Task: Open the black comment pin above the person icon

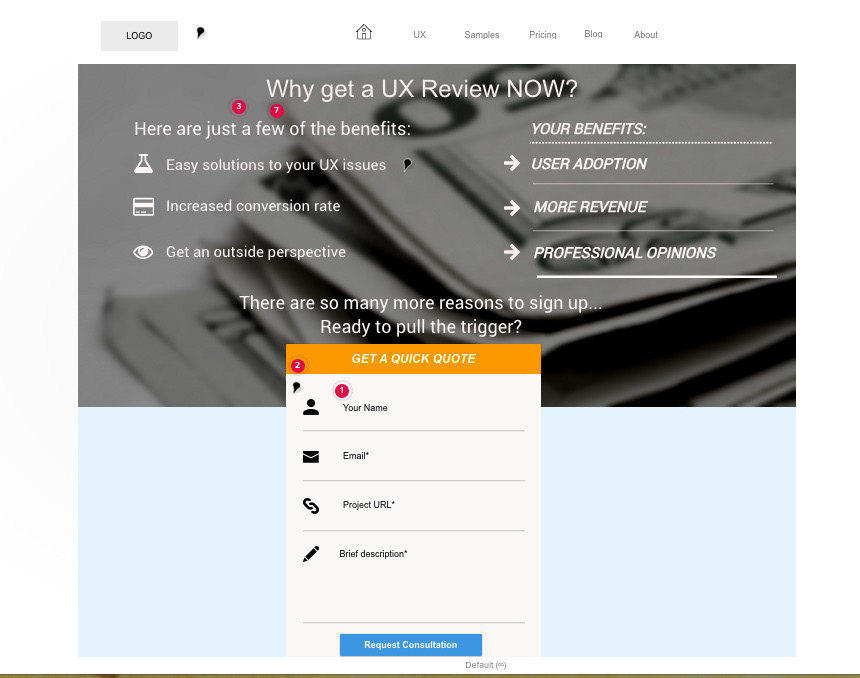Action: point(296,387)
